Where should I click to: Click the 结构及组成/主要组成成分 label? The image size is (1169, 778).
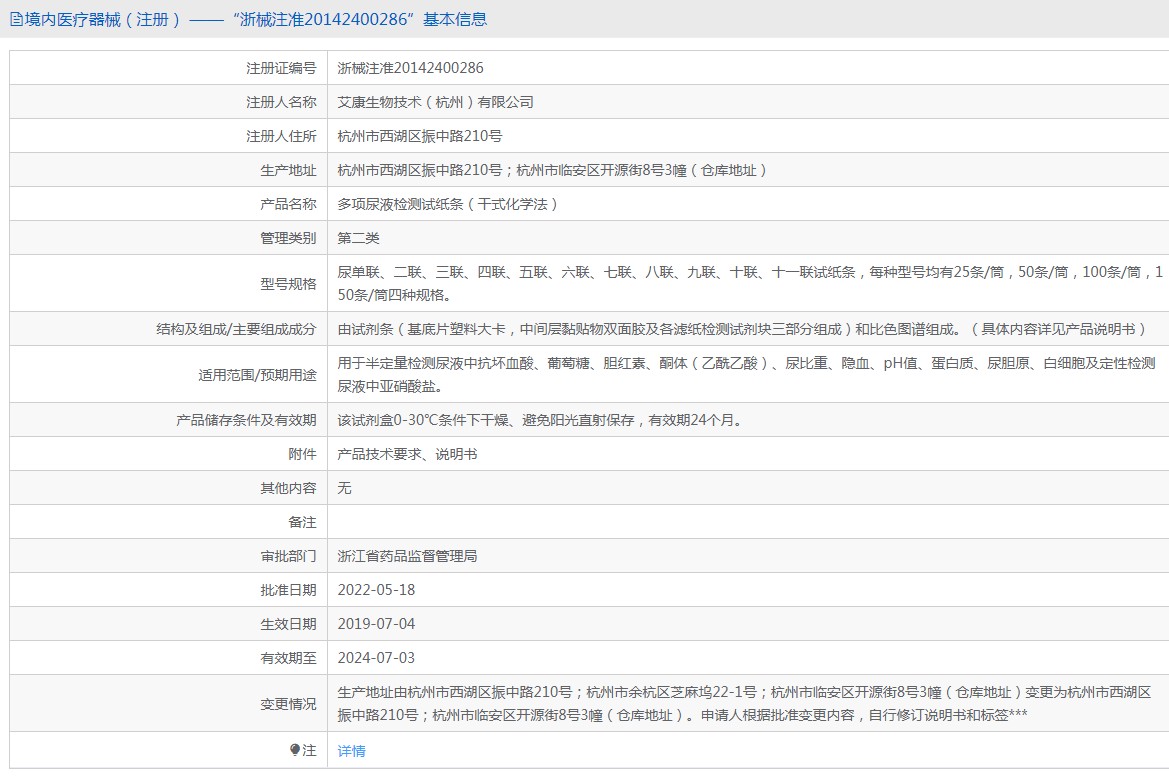236,329
